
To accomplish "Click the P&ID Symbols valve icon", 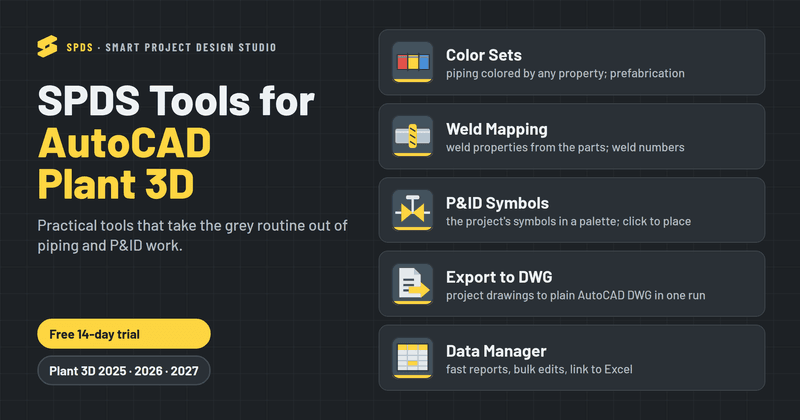I will tap(413, 210).
